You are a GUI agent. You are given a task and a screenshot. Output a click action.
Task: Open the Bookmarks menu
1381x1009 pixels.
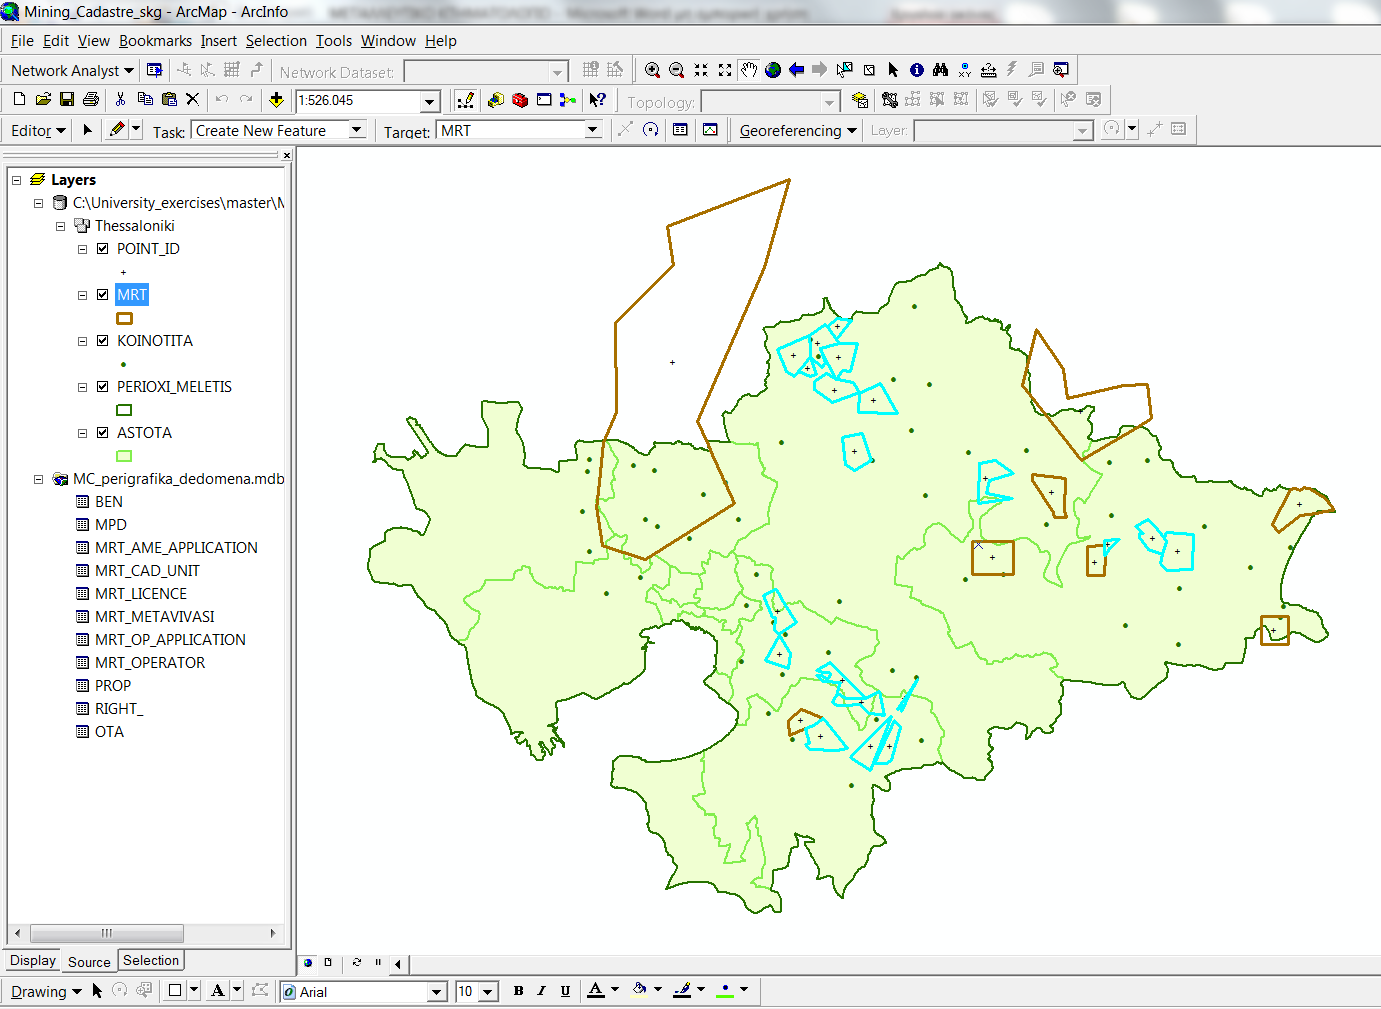pyautogui.click(x=155, y=41)
